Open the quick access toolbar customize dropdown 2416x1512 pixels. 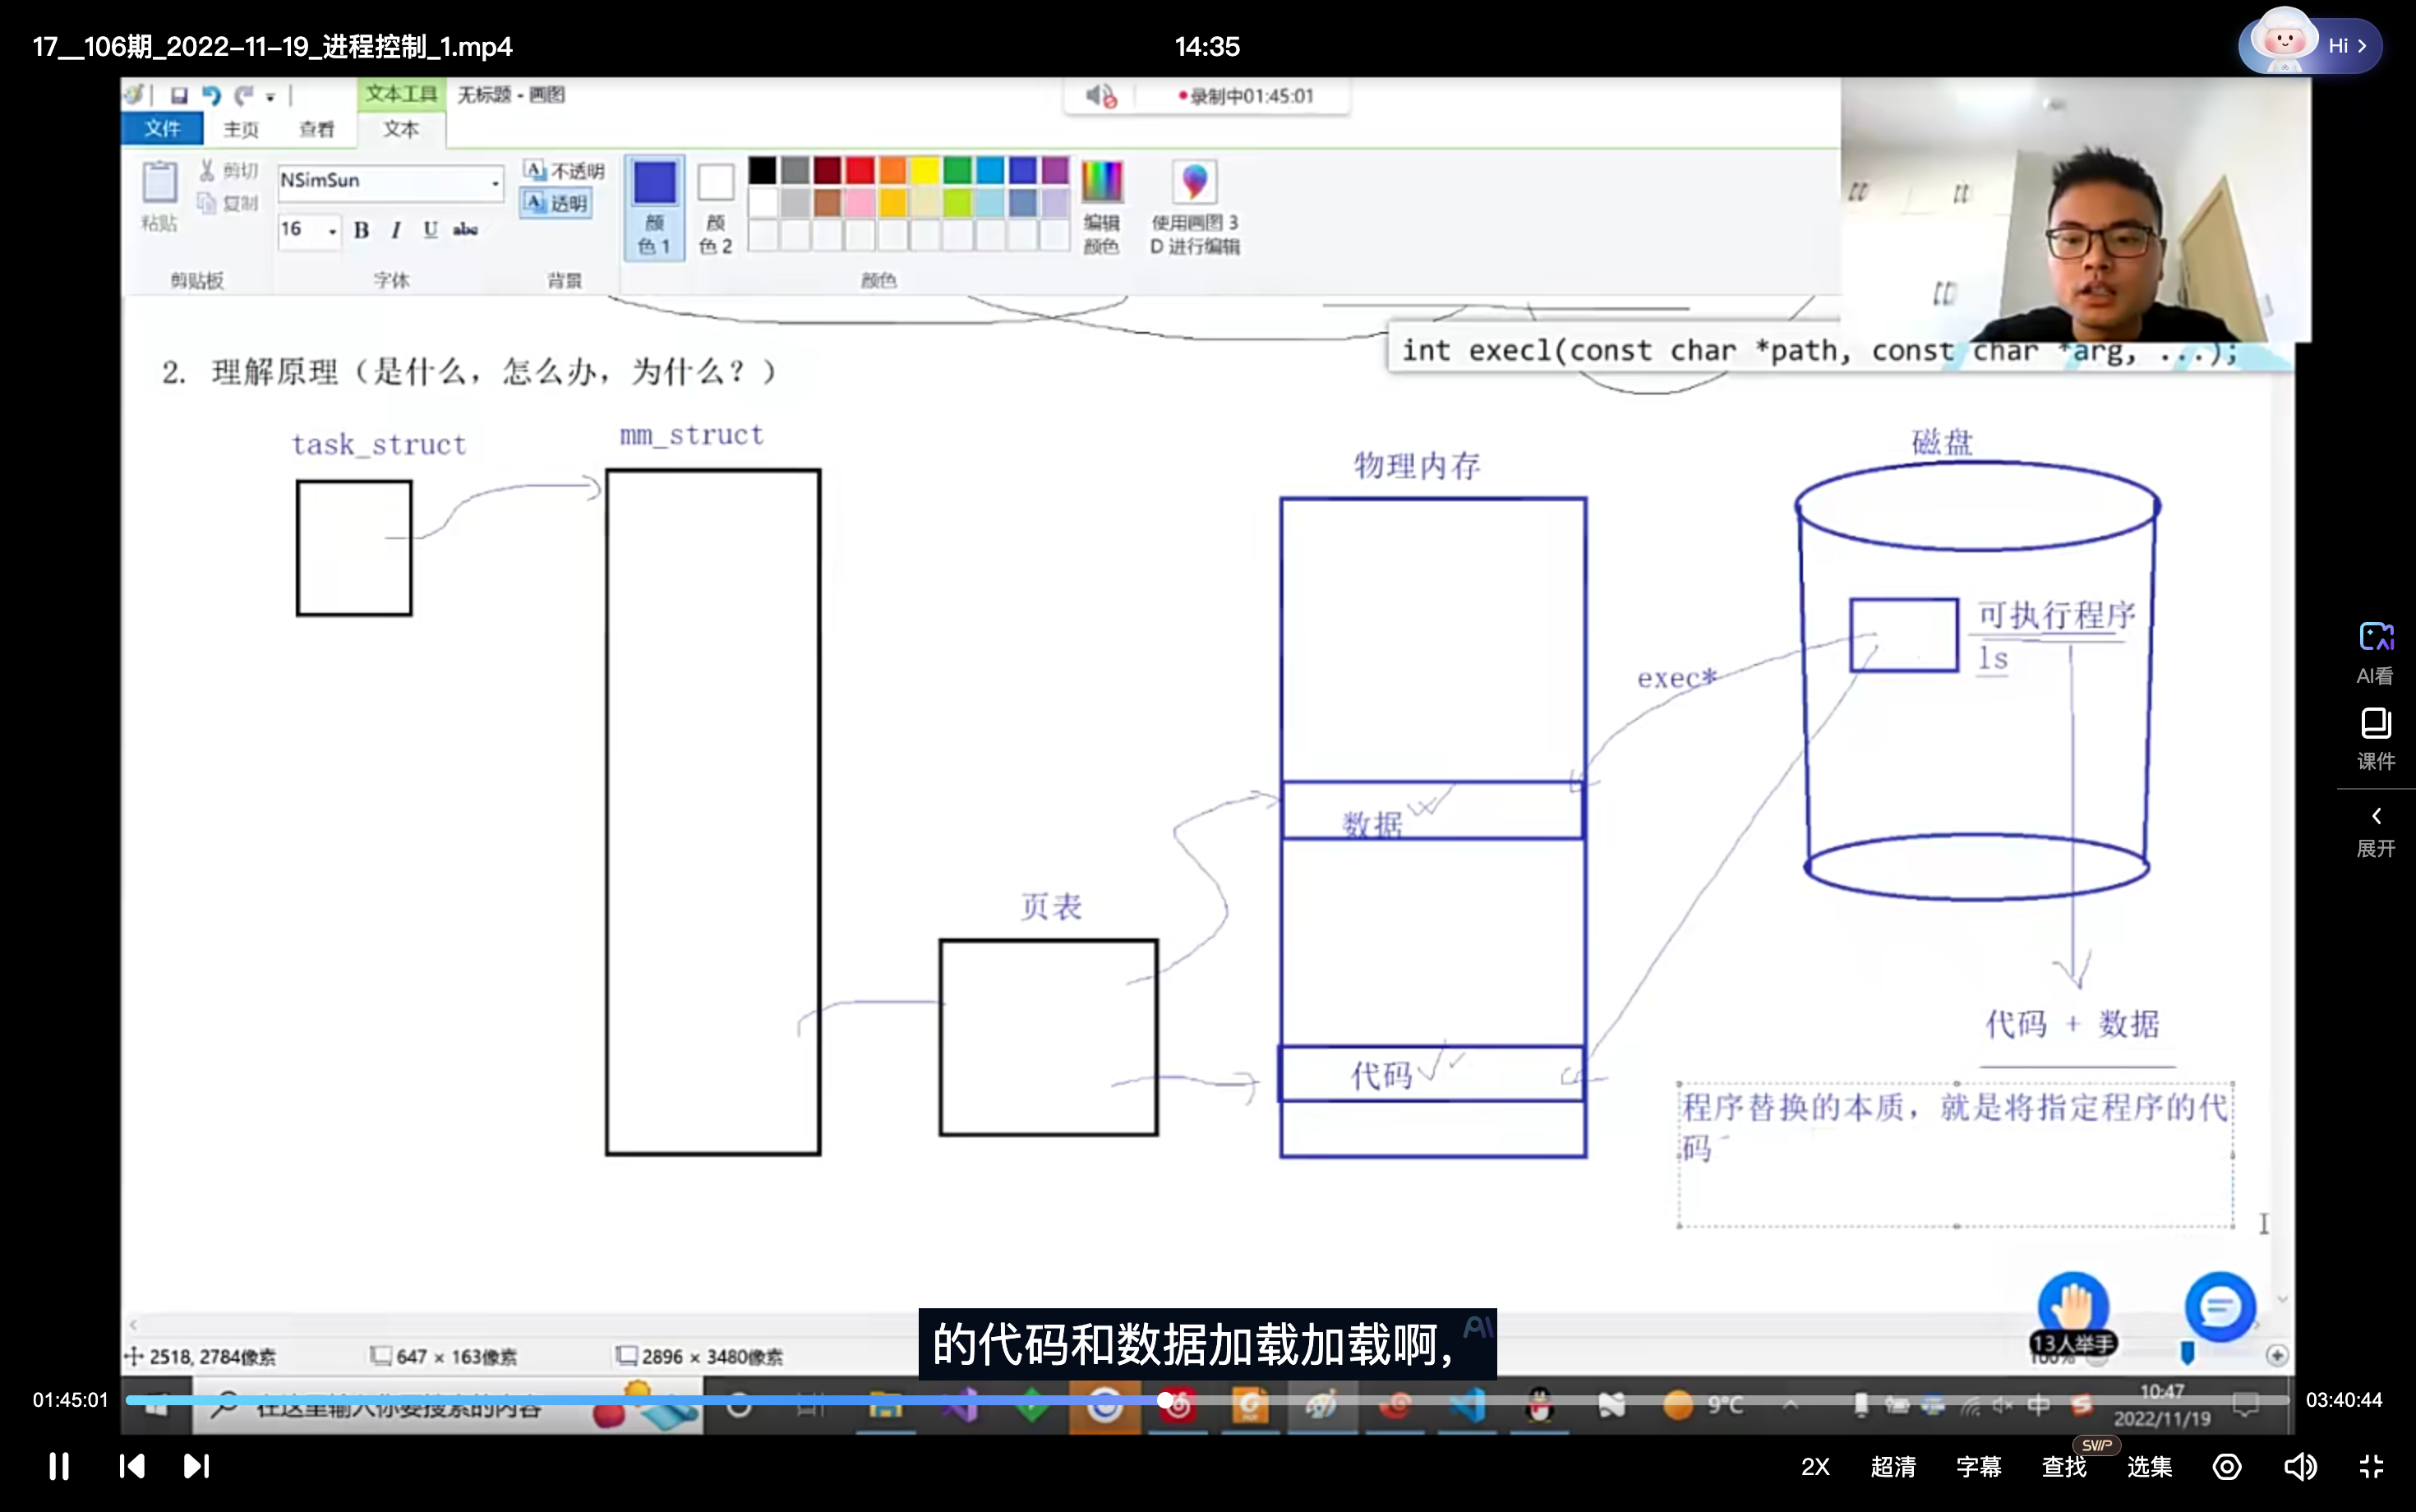[x=270, y=97]
